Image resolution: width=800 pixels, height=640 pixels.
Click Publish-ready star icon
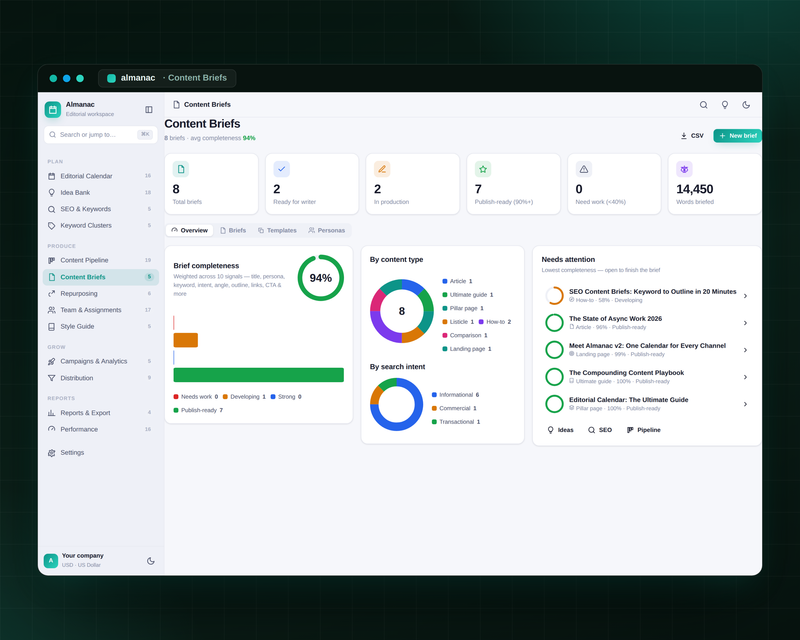tap(483, 169)
